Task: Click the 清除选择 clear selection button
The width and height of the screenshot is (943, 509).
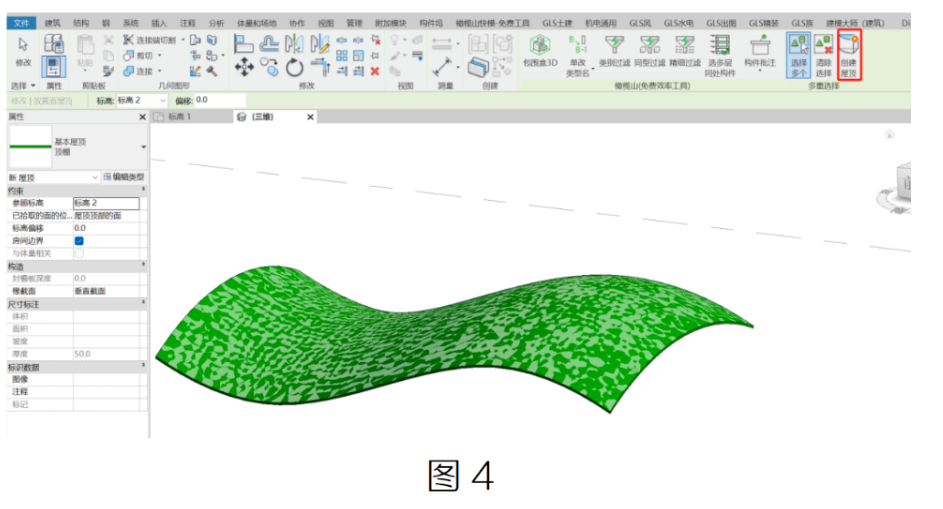Action: pyautogui.click(x=823, y=55)
